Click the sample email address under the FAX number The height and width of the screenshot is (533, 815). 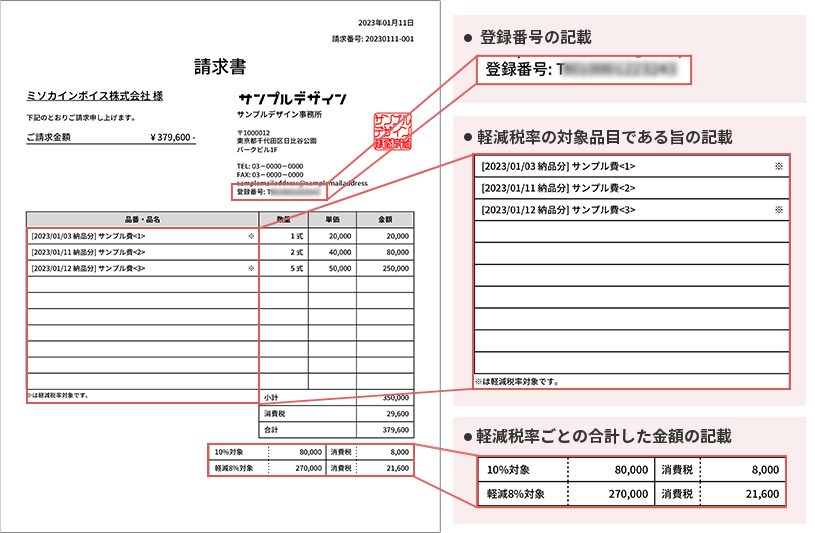(302, 183)
